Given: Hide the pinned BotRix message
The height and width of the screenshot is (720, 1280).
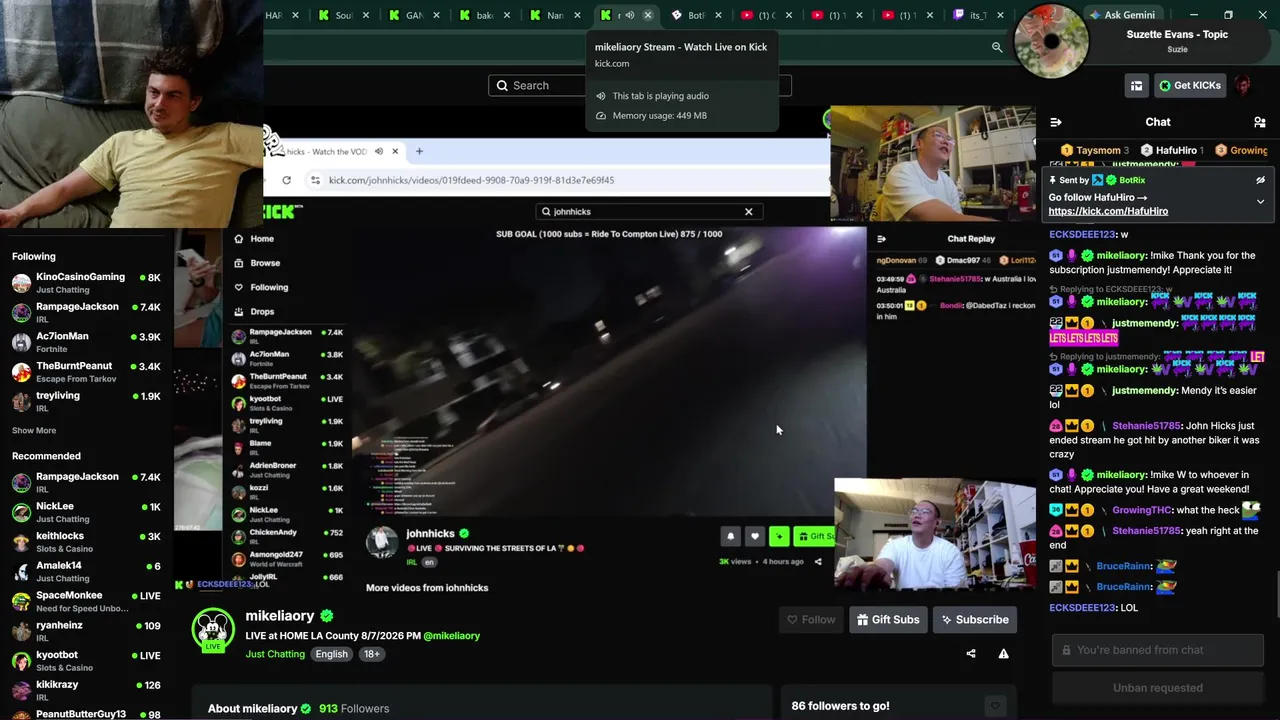Looking at the screenshot, I should point(1260,180).
